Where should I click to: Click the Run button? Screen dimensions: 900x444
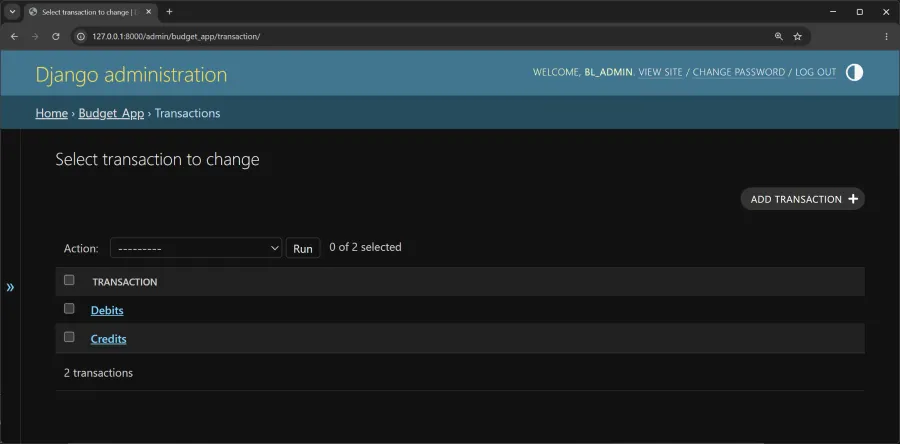(x=302, y=248)
